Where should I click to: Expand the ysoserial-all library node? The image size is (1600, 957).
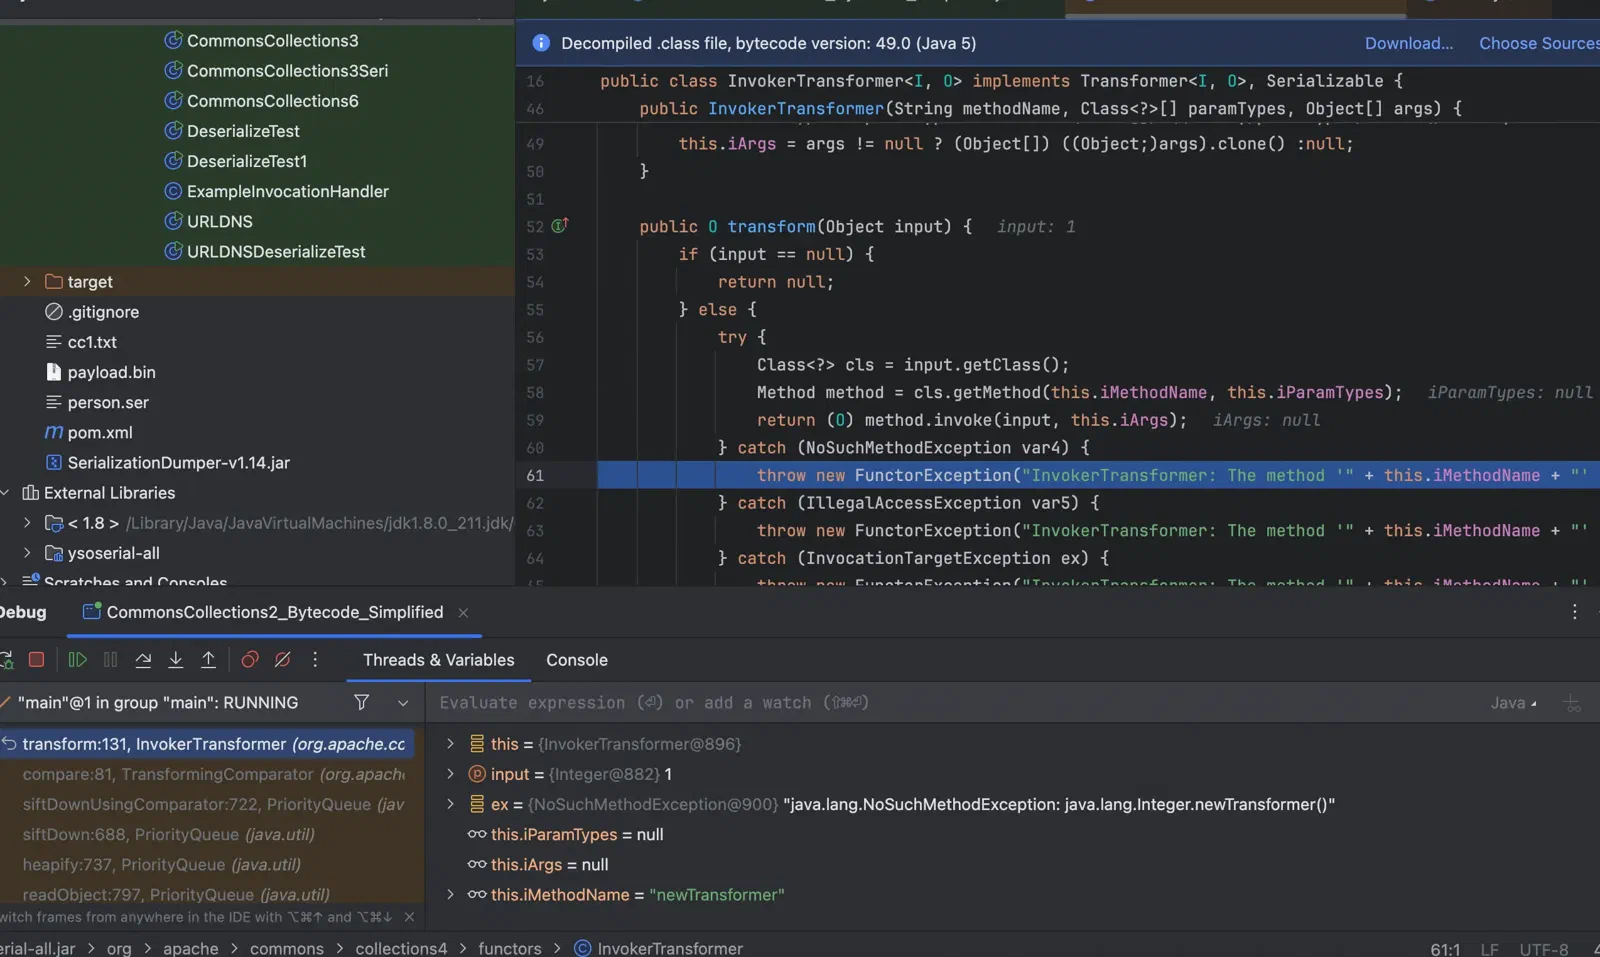27,553
